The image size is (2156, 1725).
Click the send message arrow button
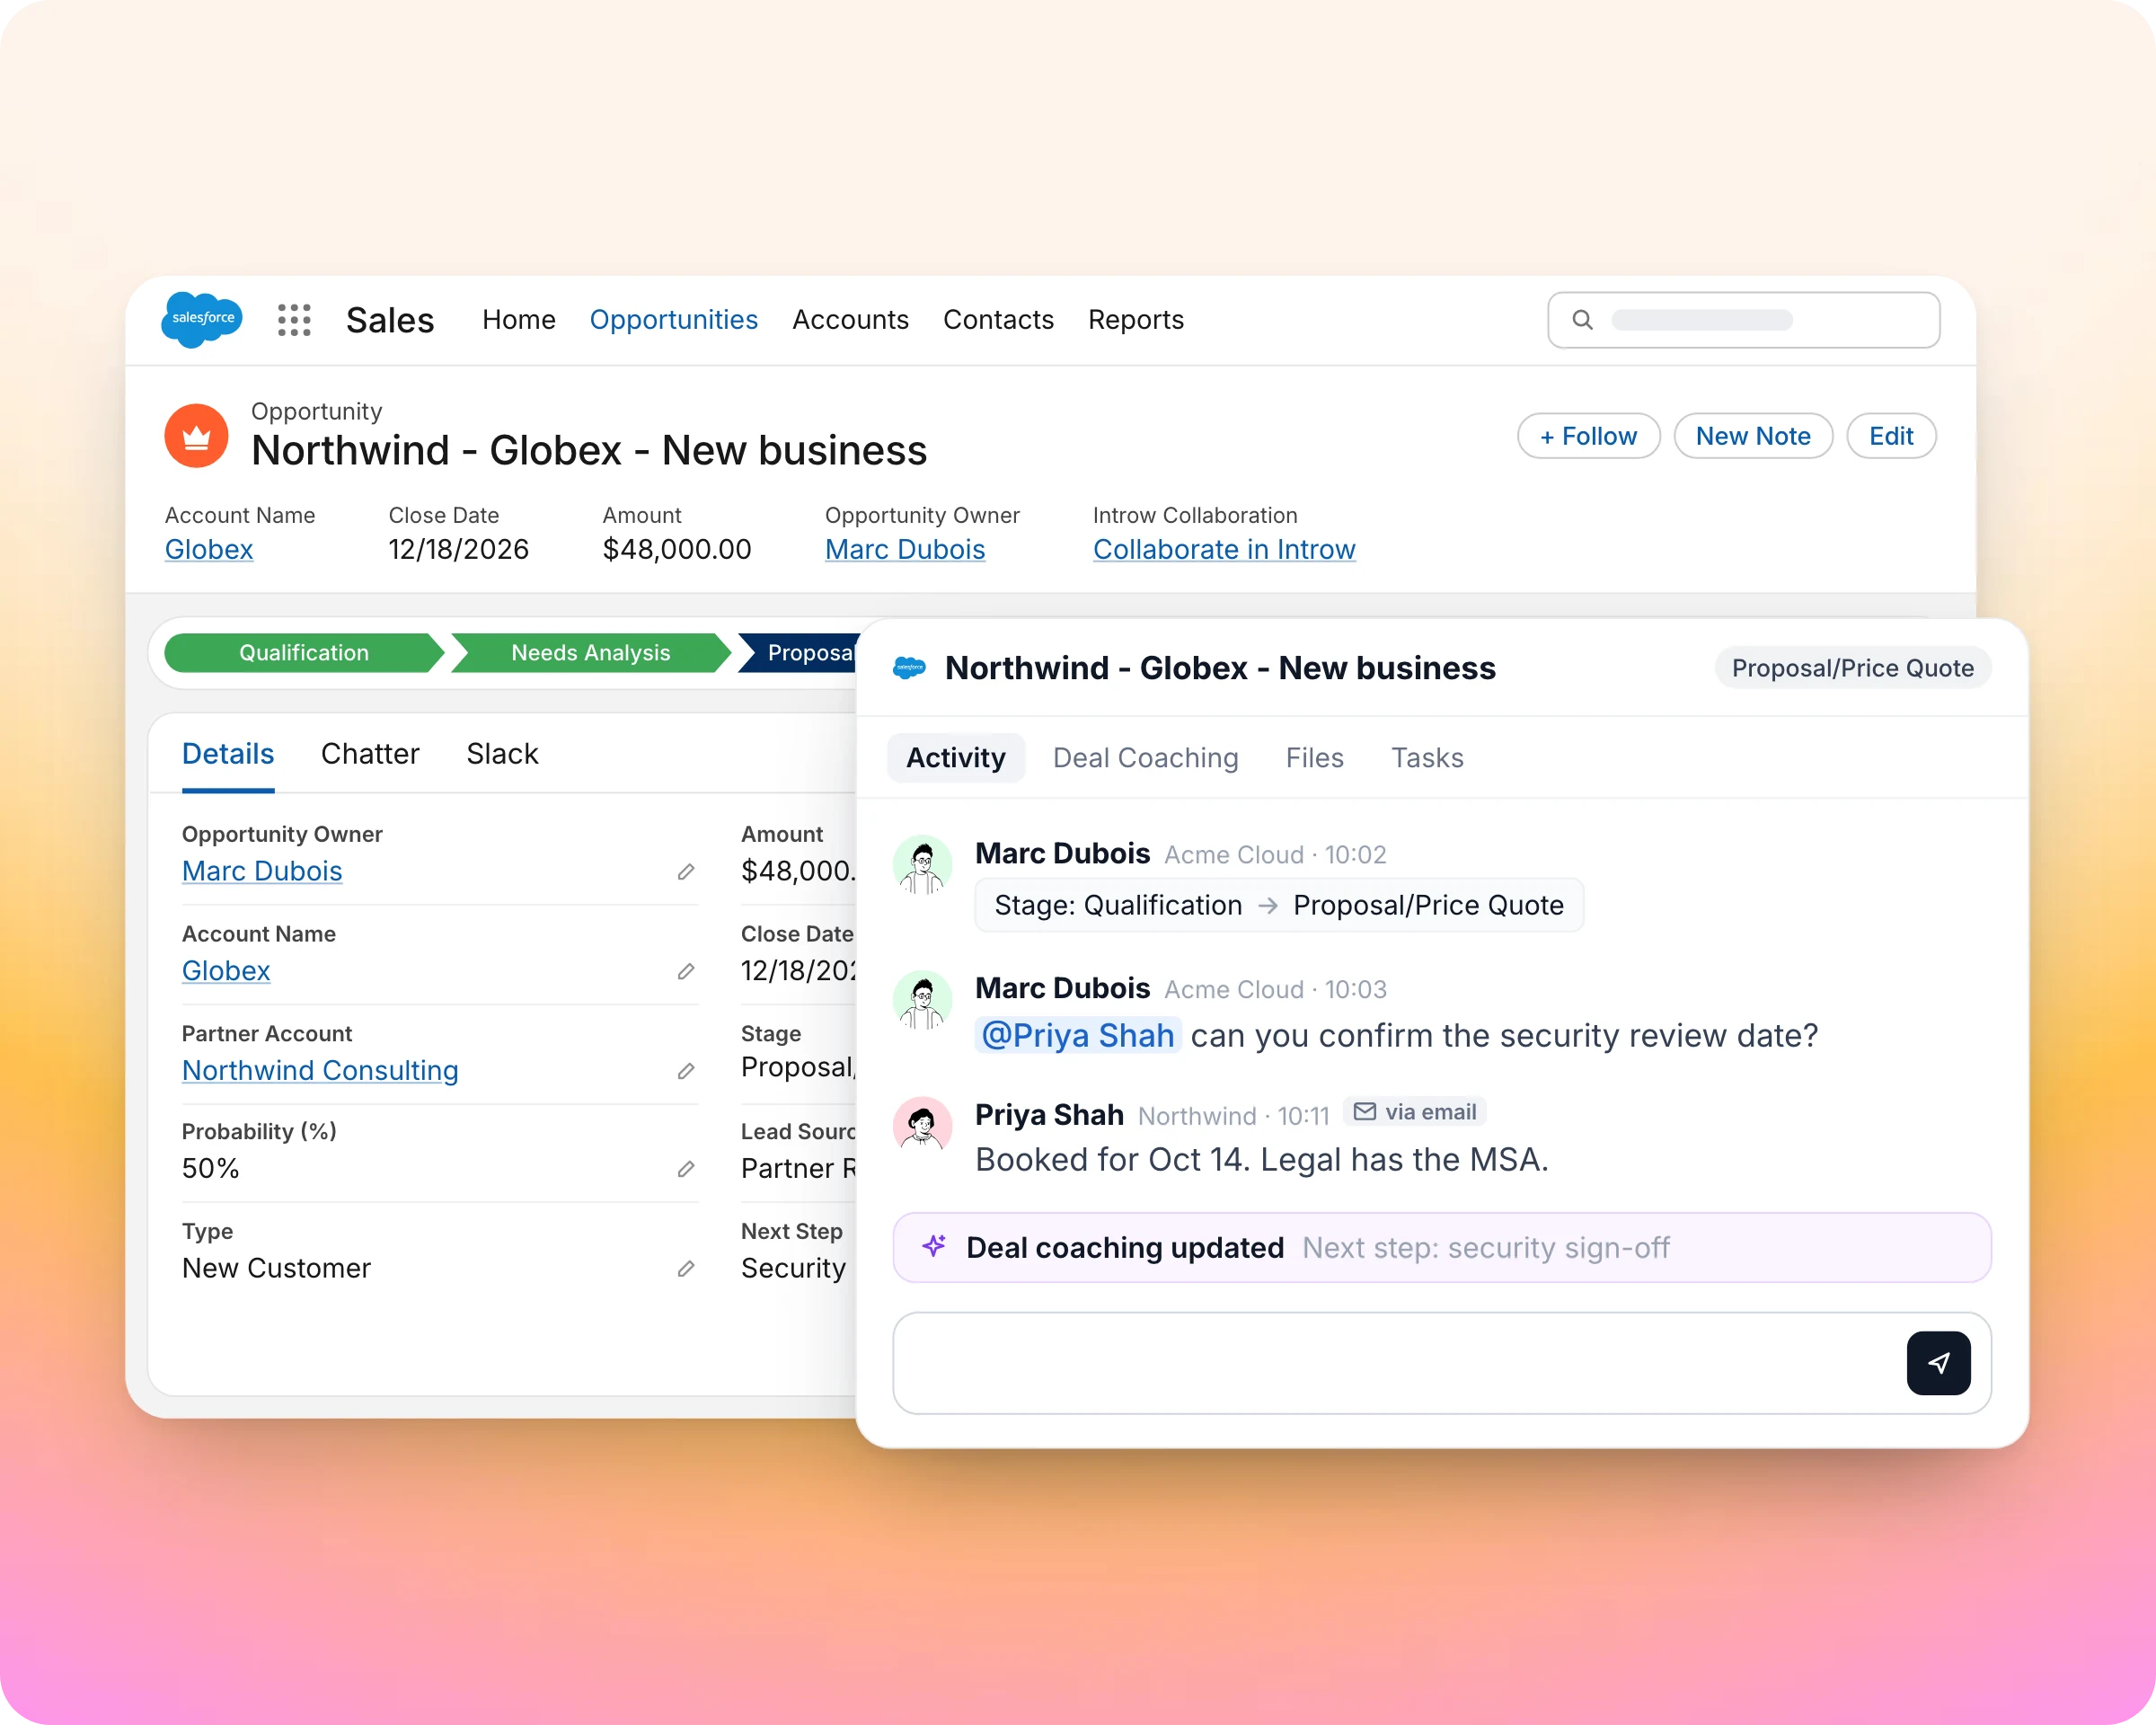pos(1938,1362)
